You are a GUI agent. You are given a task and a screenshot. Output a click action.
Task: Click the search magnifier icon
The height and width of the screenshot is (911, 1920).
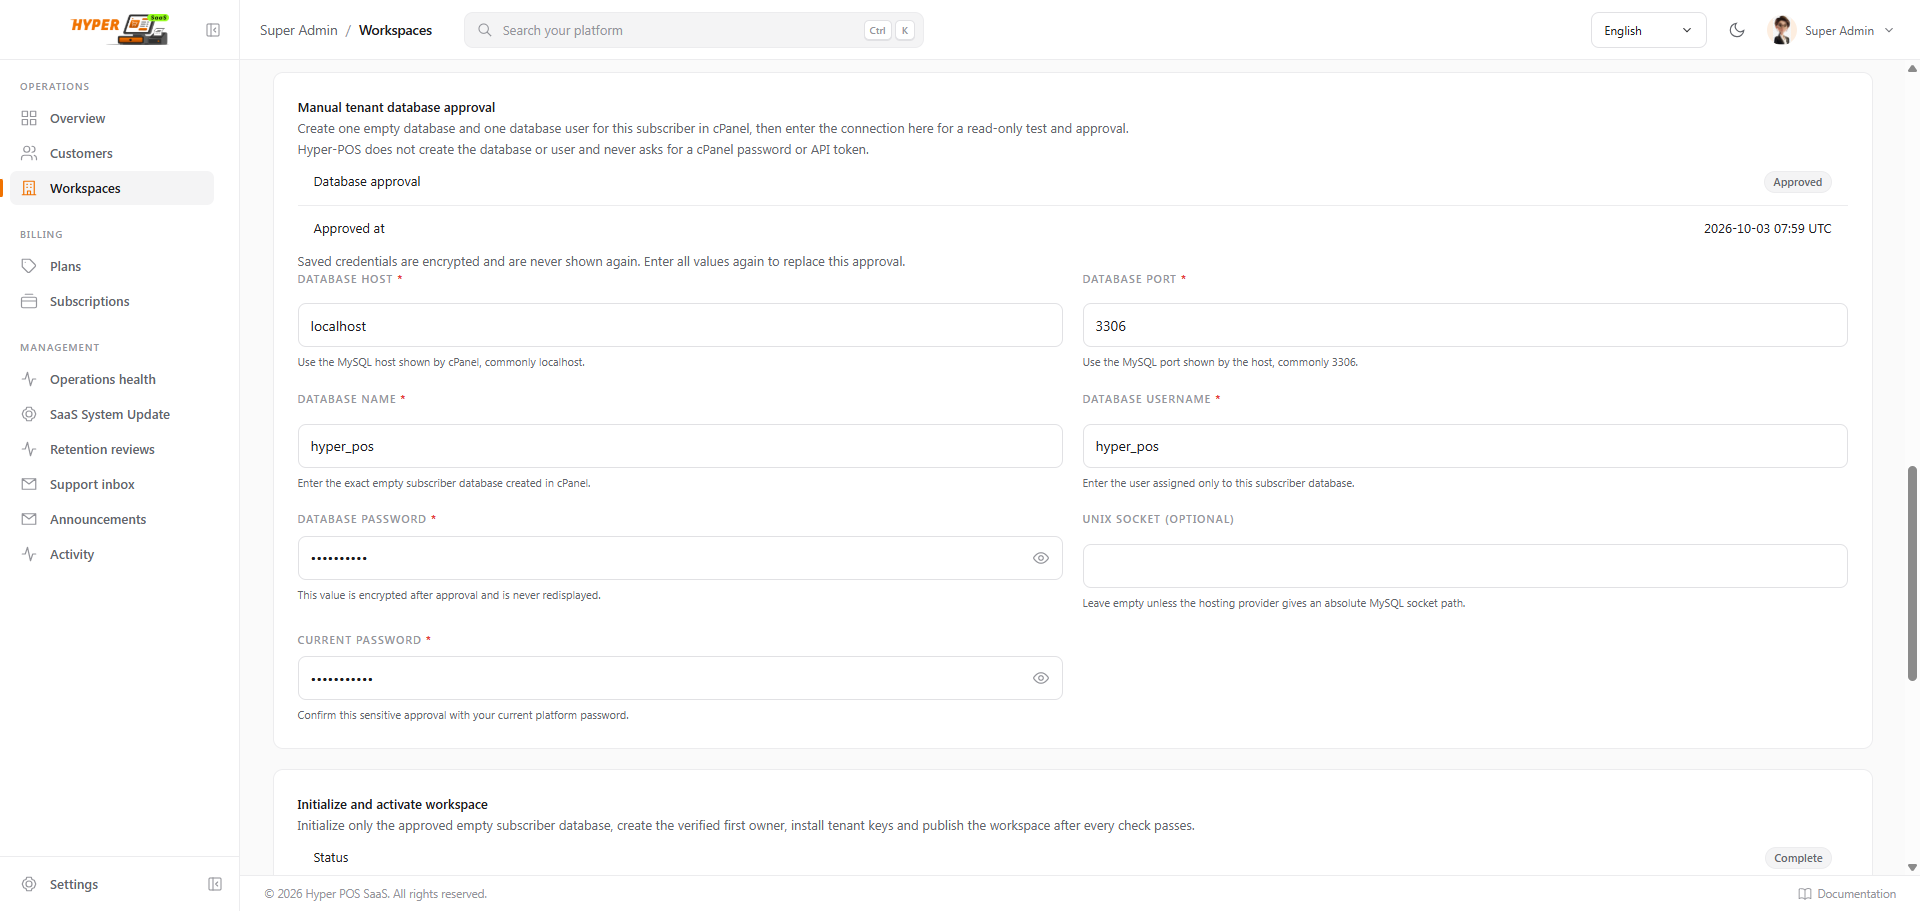tap(485, 30)
